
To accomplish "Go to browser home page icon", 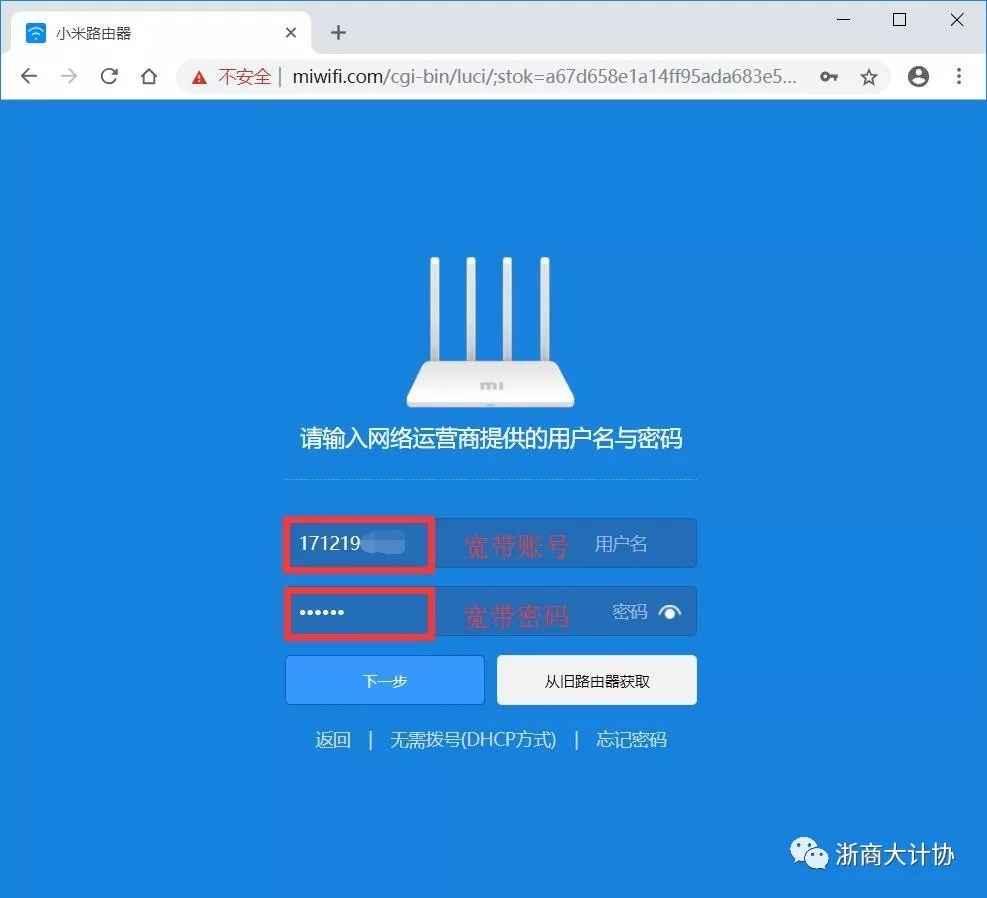I will click(x=149, y=77).
